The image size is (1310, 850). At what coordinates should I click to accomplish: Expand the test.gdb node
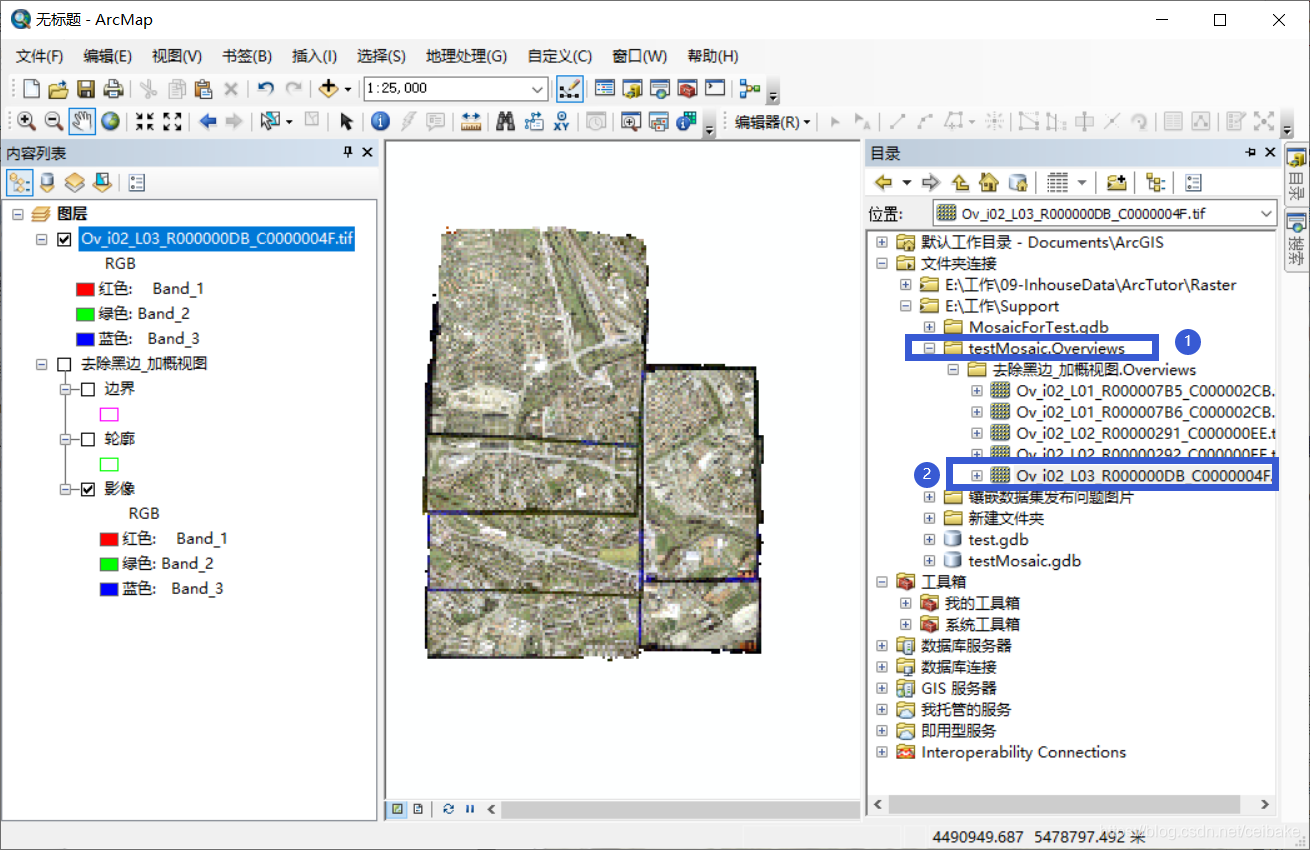[929, 540]
